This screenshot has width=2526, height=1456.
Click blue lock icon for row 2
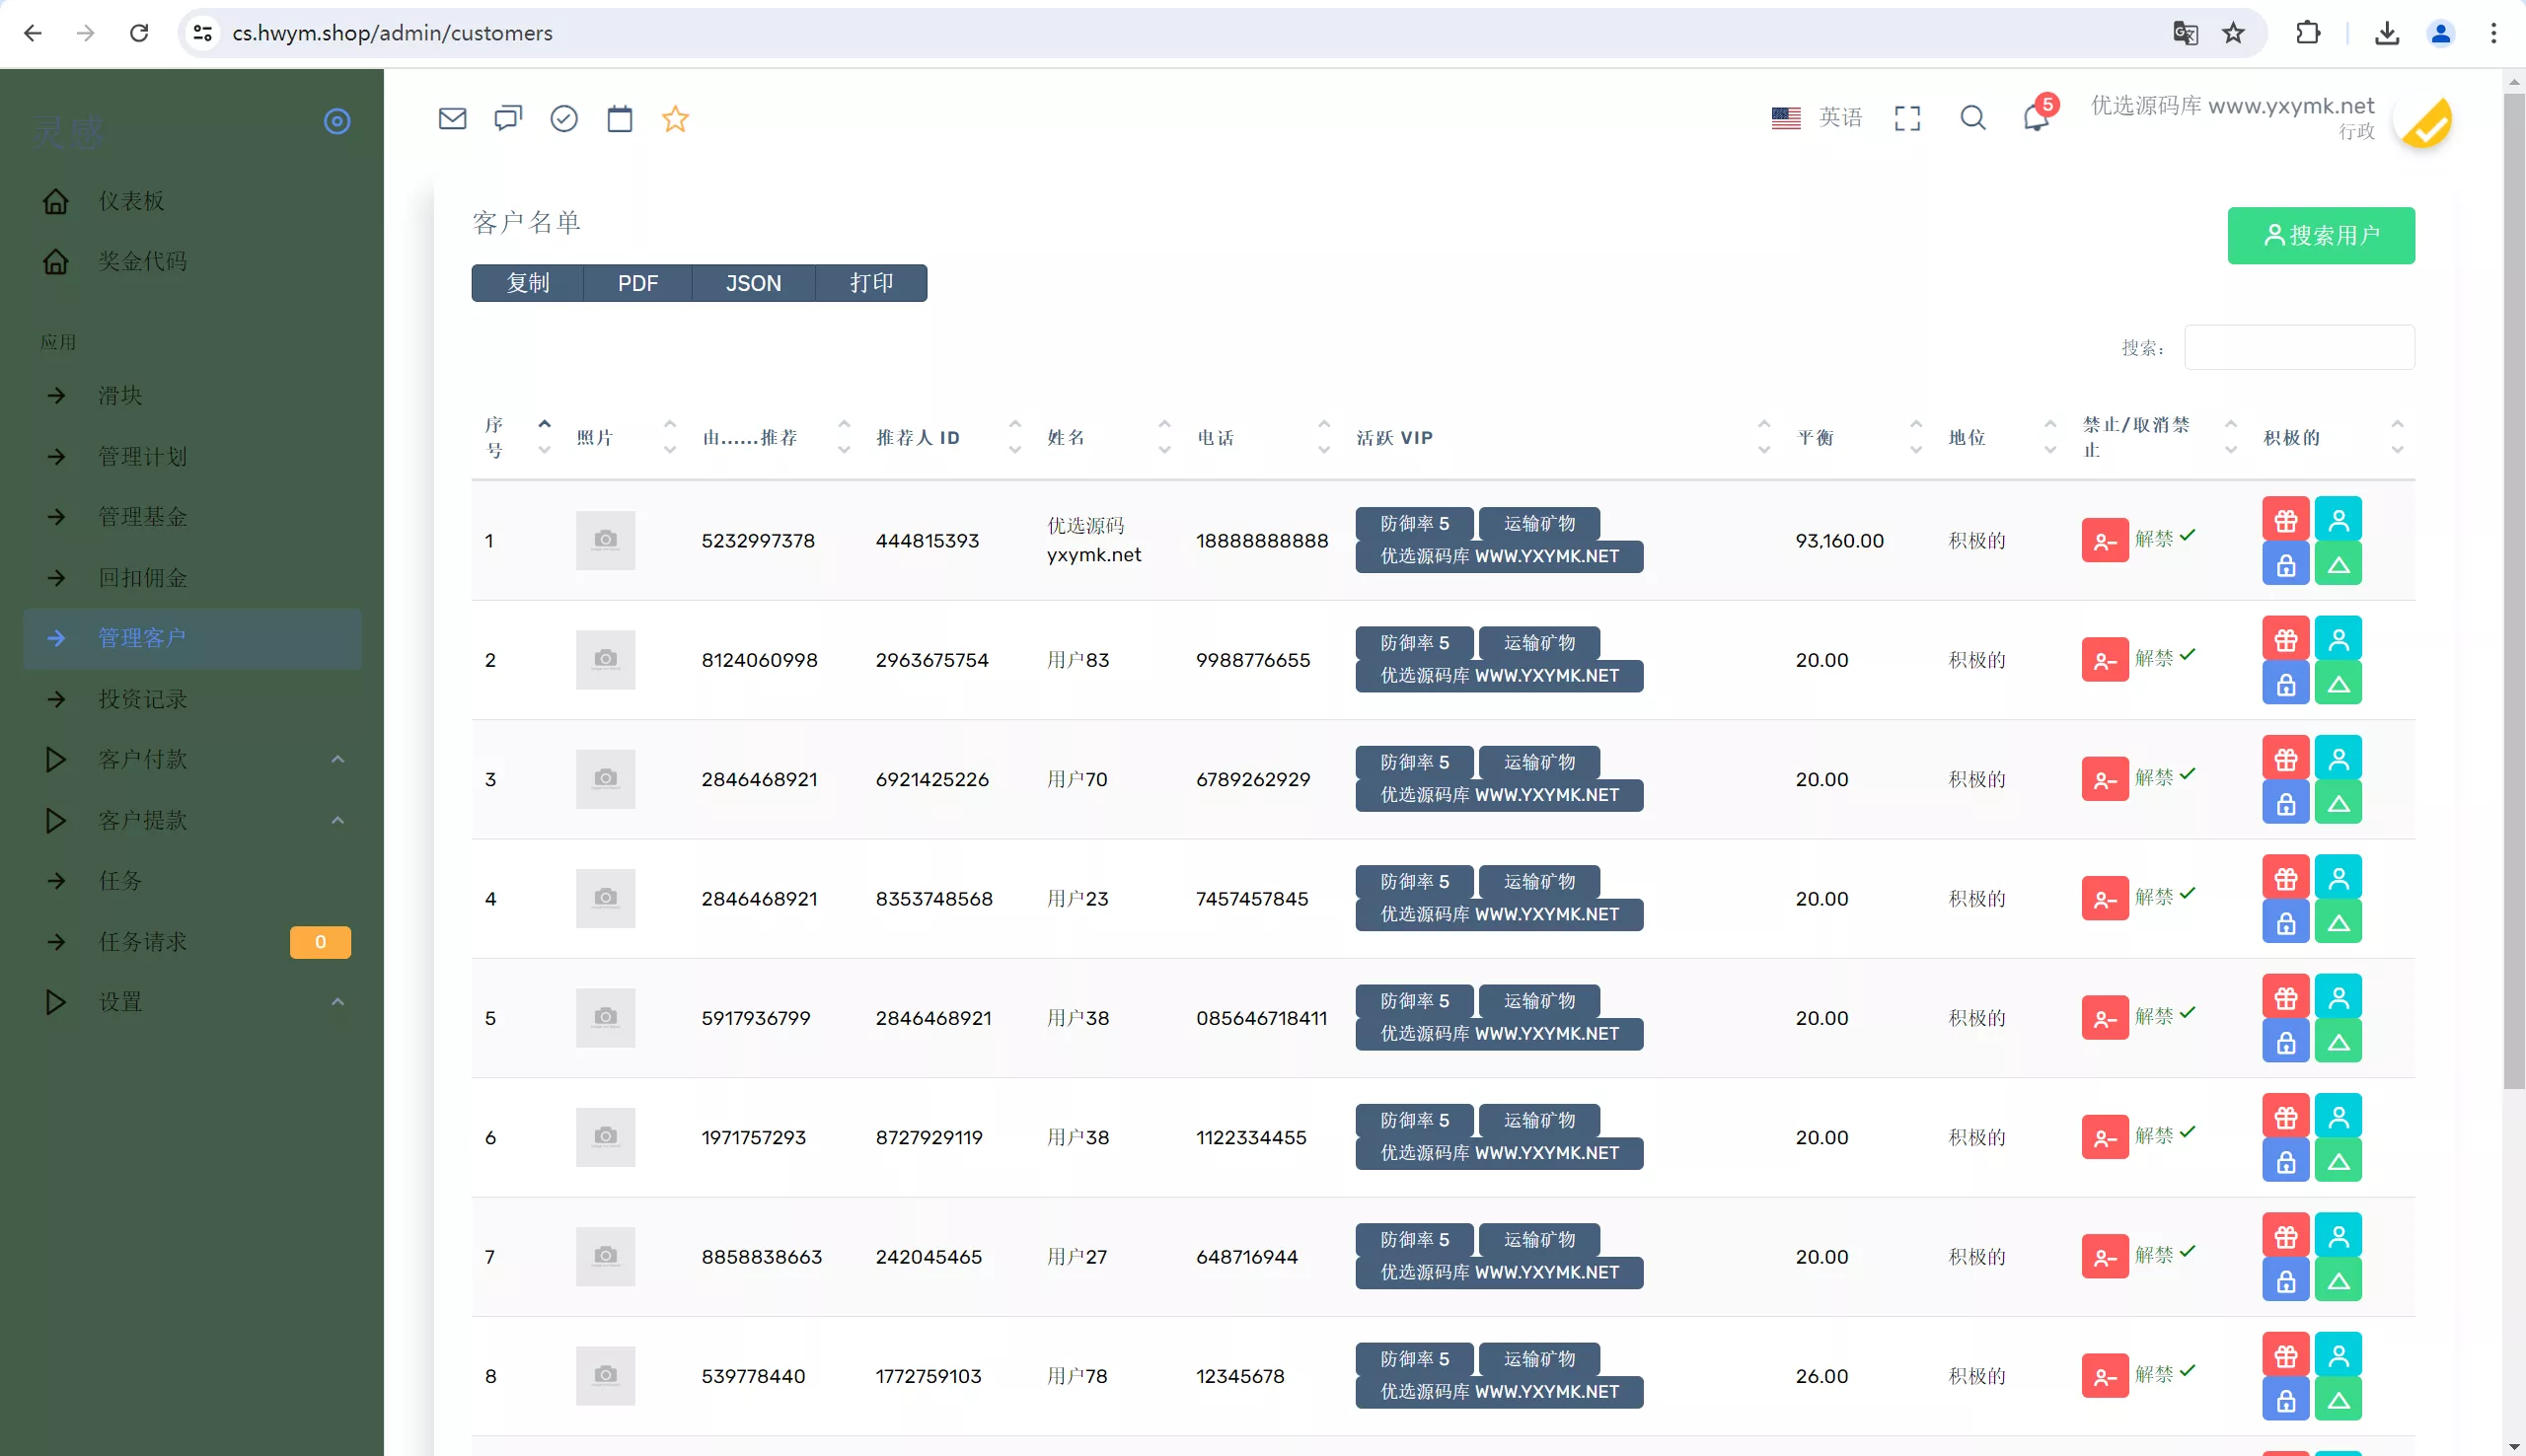(x=2285, y=685)
